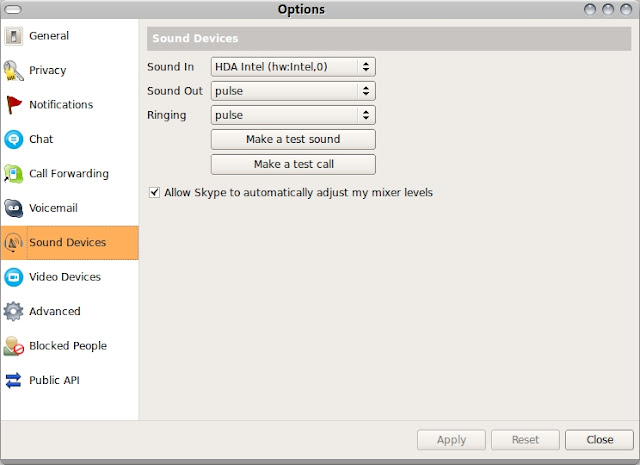The width and height of the screenshot is (640, 465).
Task: Click Make a test call button
Action: 293,164
